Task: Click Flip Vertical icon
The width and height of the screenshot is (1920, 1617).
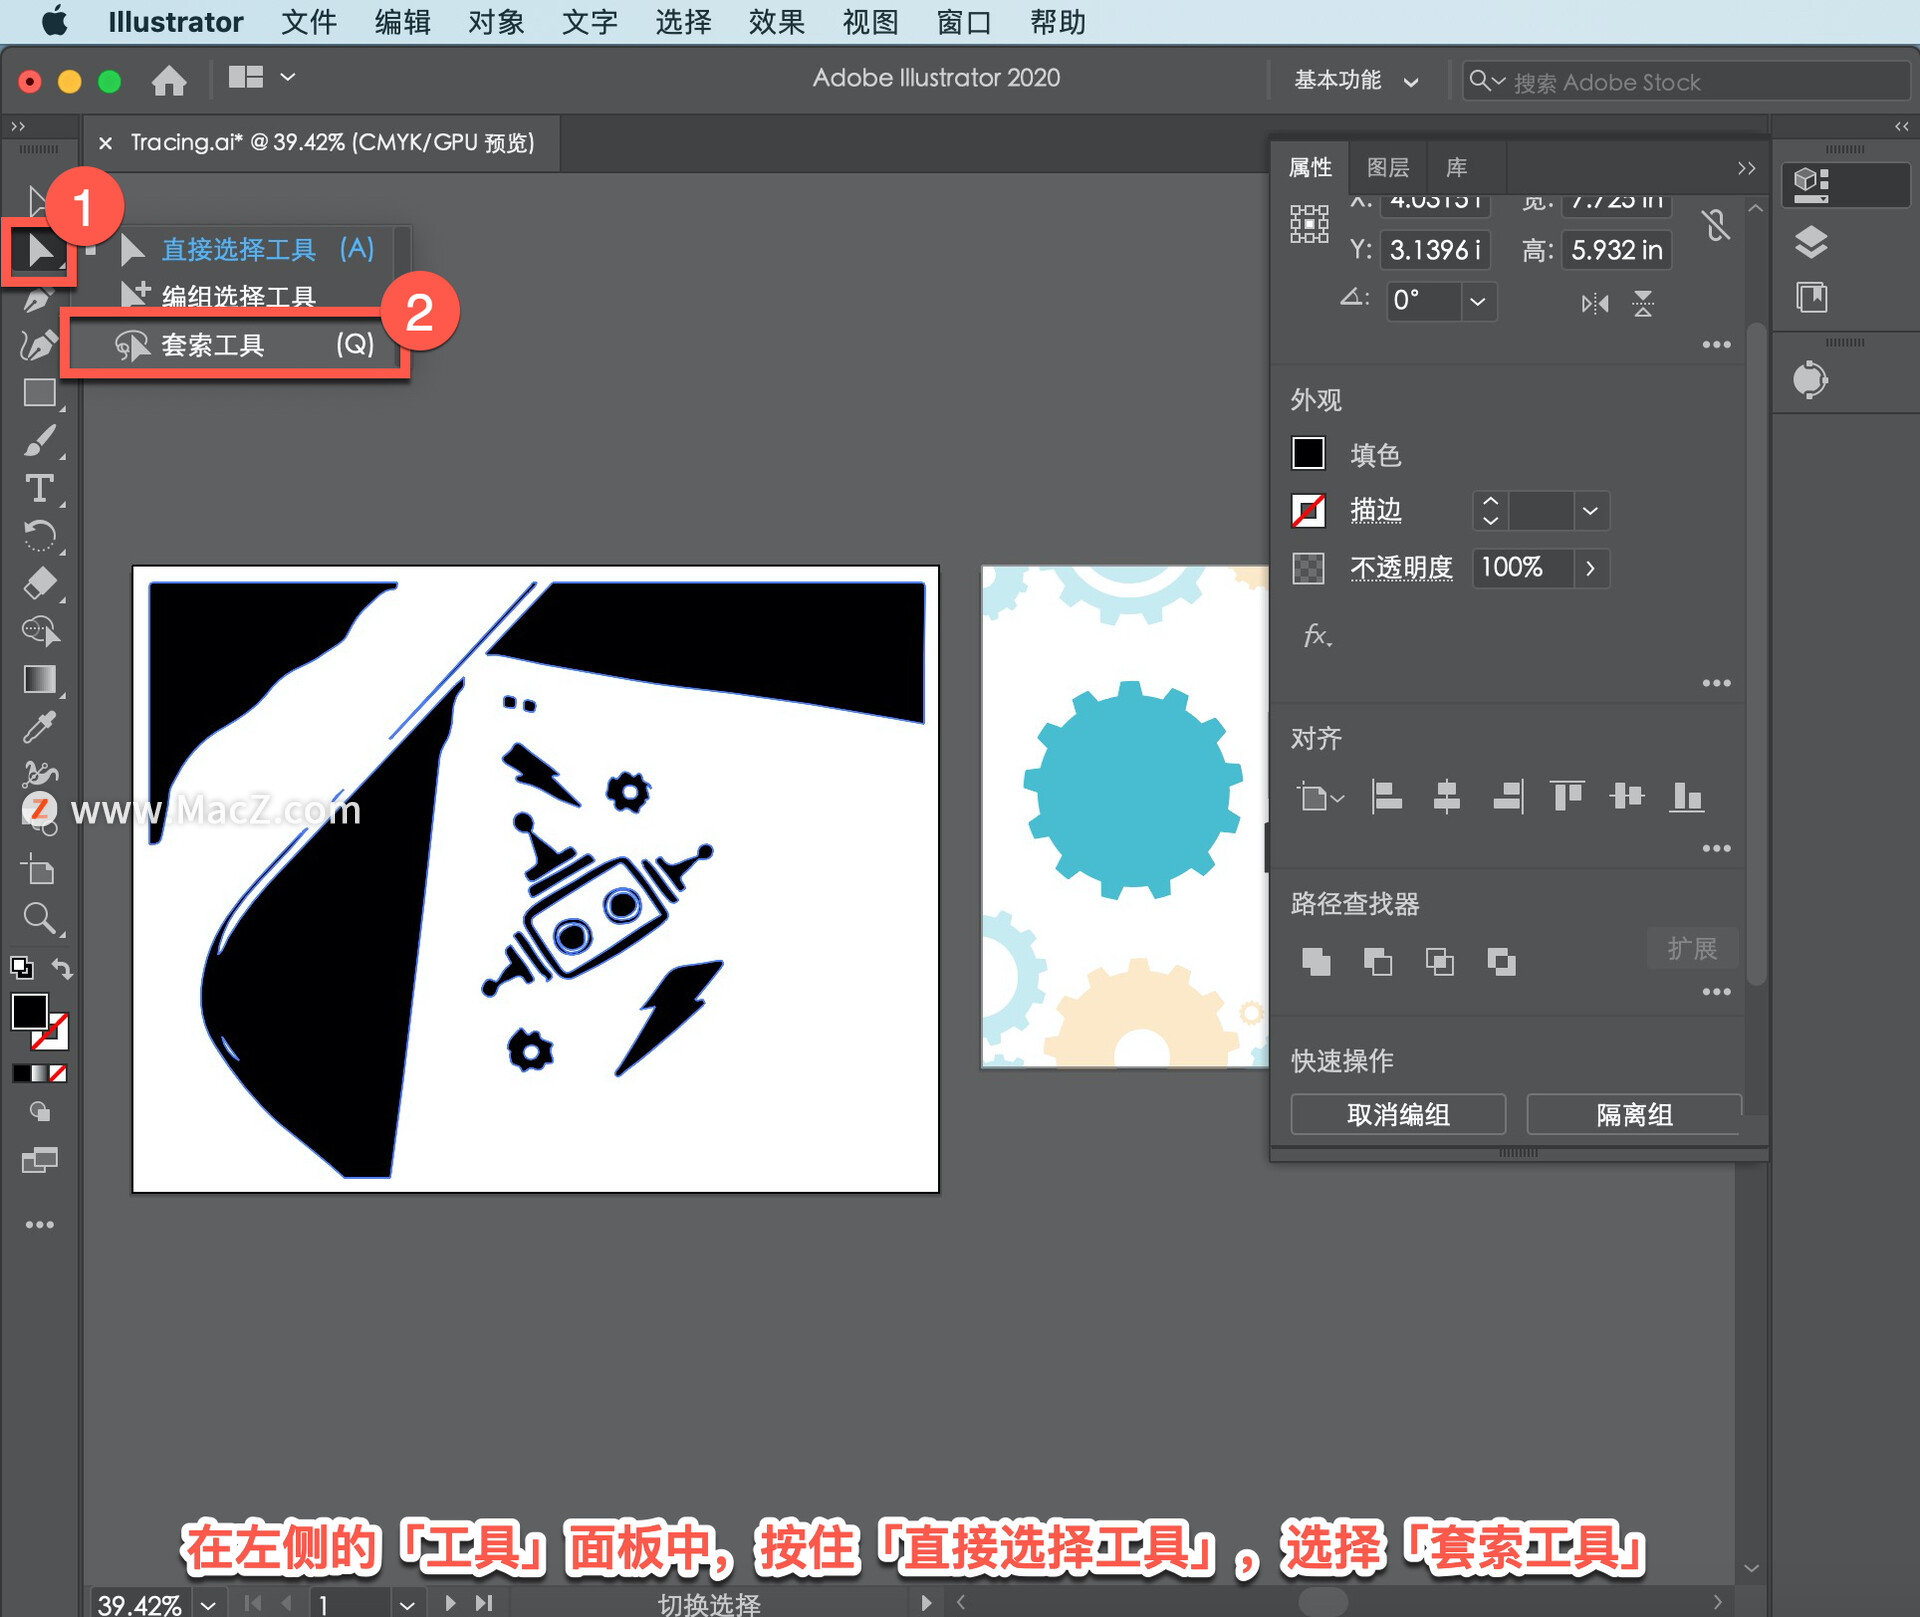Action: pyautogui.click(x=1643, y=303)
